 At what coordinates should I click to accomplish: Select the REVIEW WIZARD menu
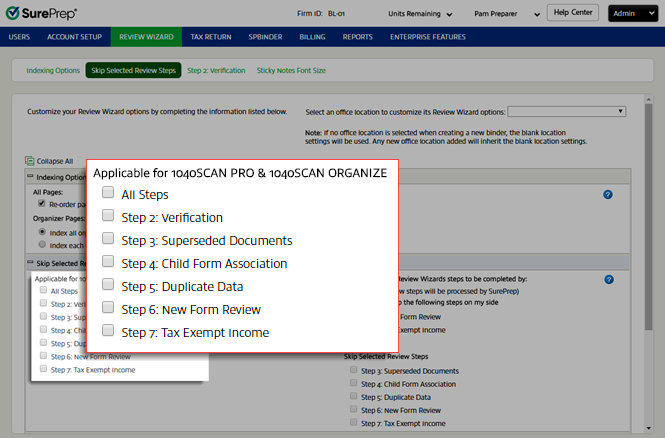(146, 37)
